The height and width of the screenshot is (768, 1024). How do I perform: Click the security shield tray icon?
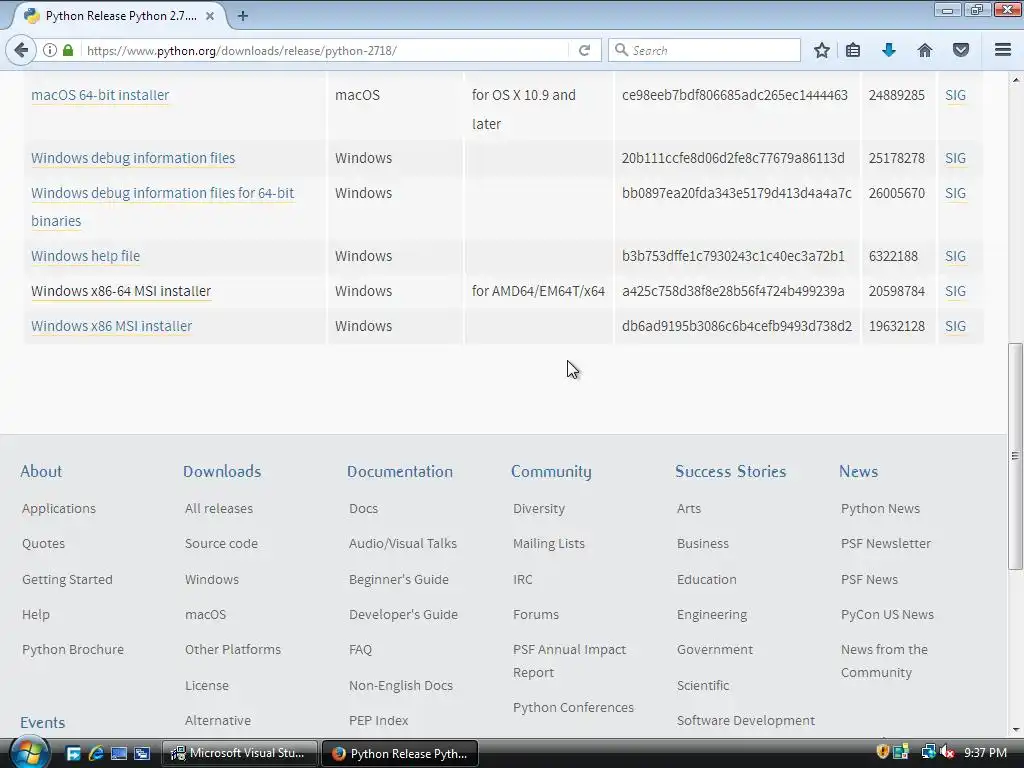click(882, 752)
